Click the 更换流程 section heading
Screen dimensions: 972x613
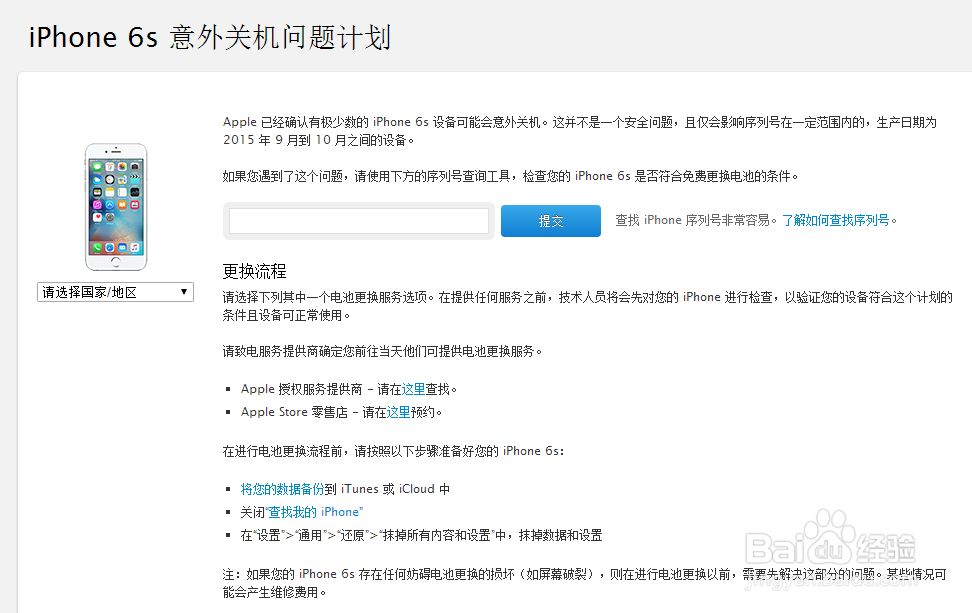pyautogui.click(x=254, y=271)
